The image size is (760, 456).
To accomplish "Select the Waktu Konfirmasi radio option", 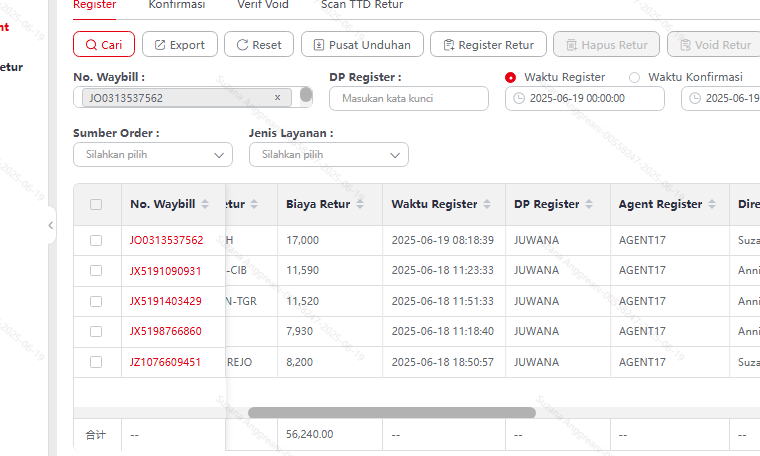I will point(634,77).
